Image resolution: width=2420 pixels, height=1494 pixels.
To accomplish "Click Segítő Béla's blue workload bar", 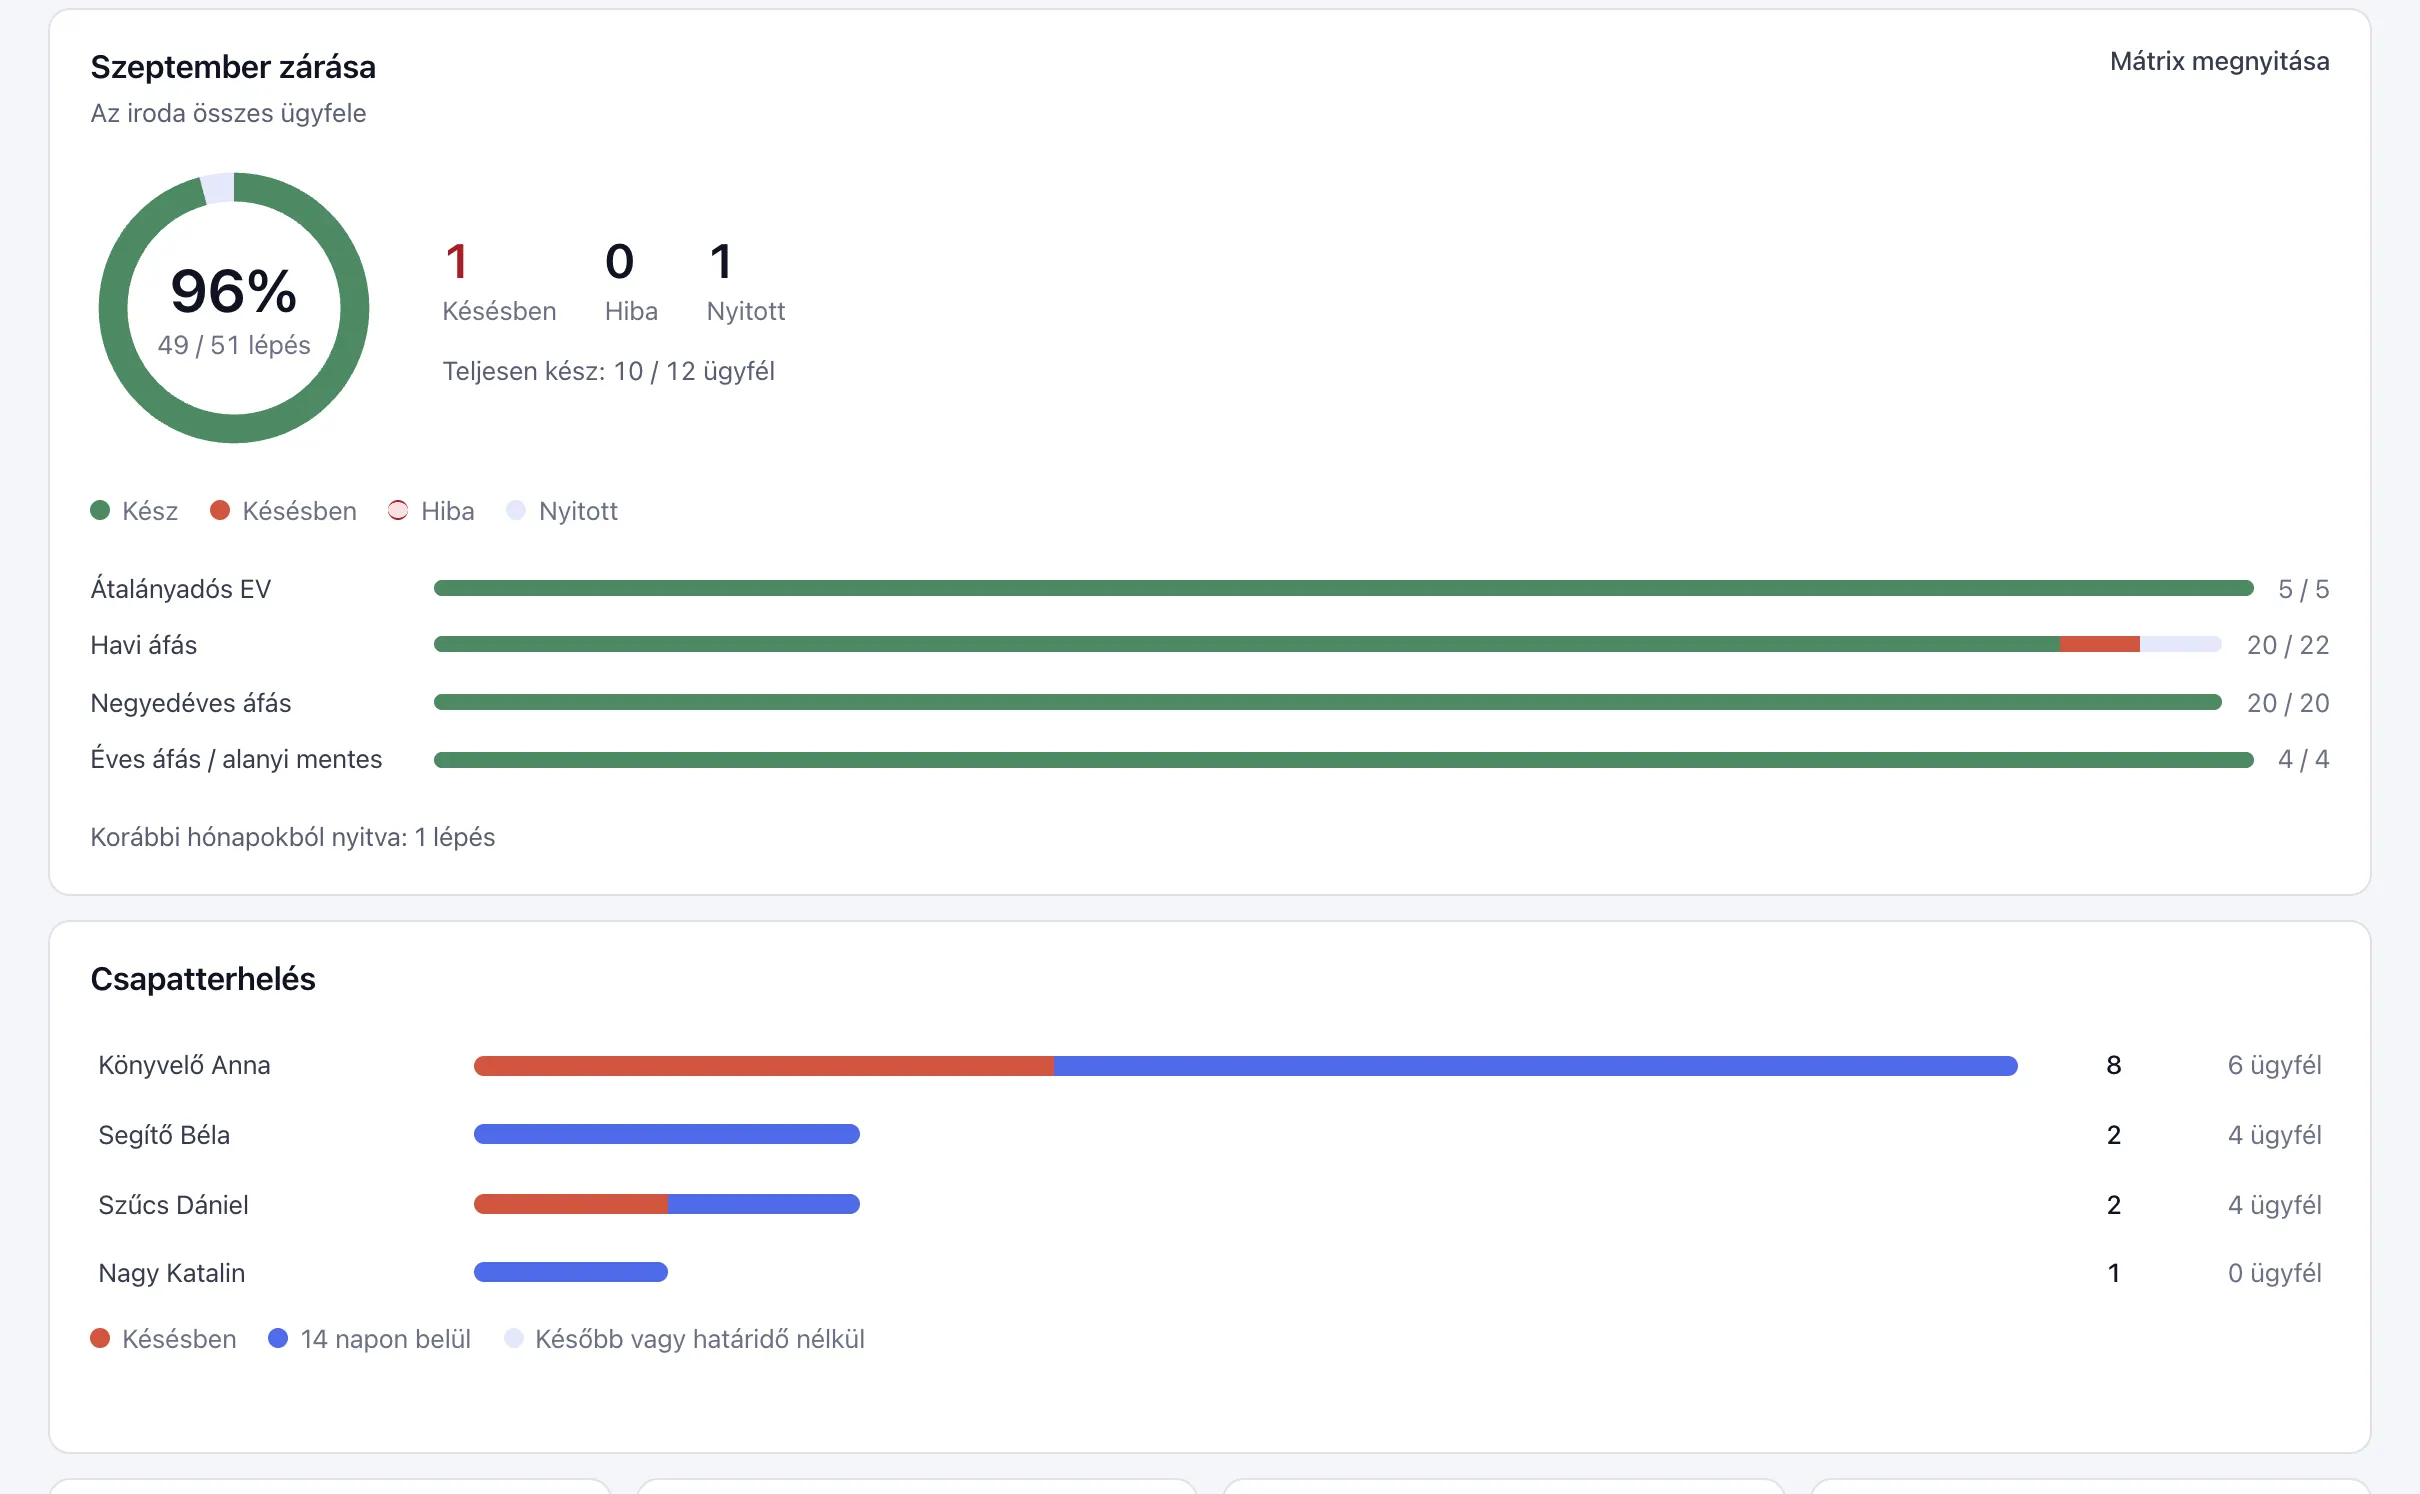I will click(667, 1134).
